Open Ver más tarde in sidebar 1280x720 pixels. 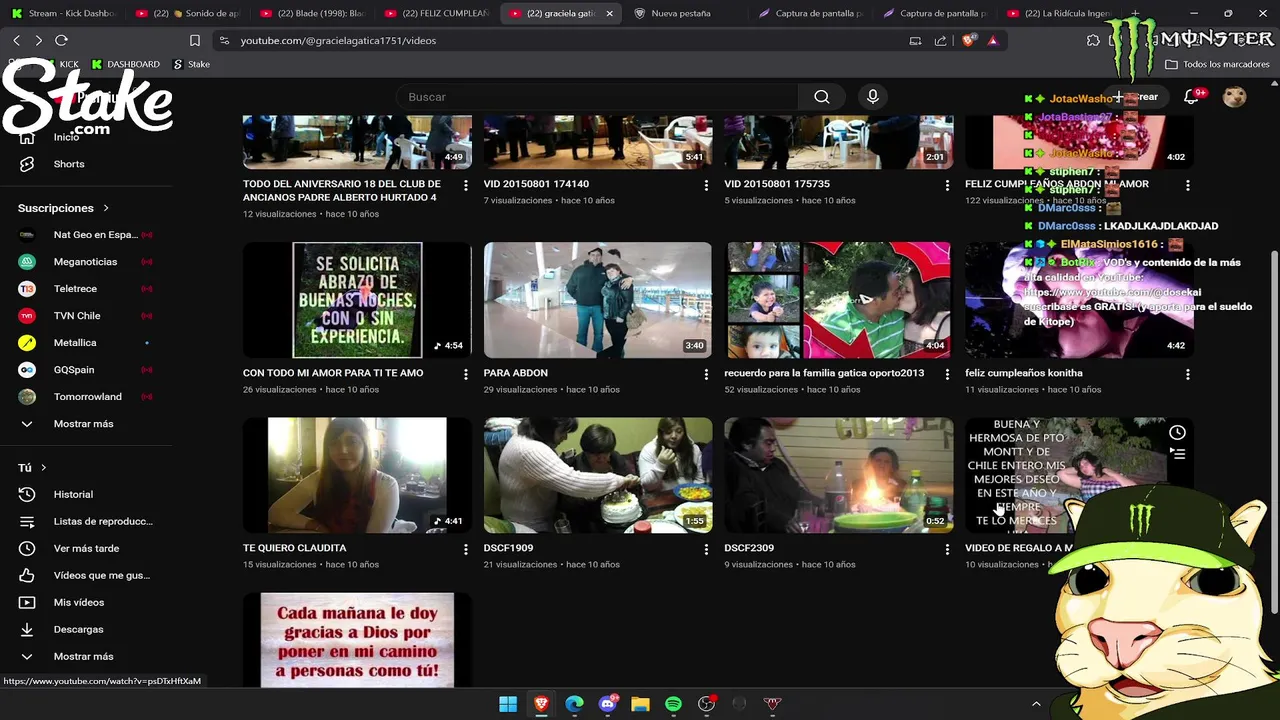[x=86, y=548]
